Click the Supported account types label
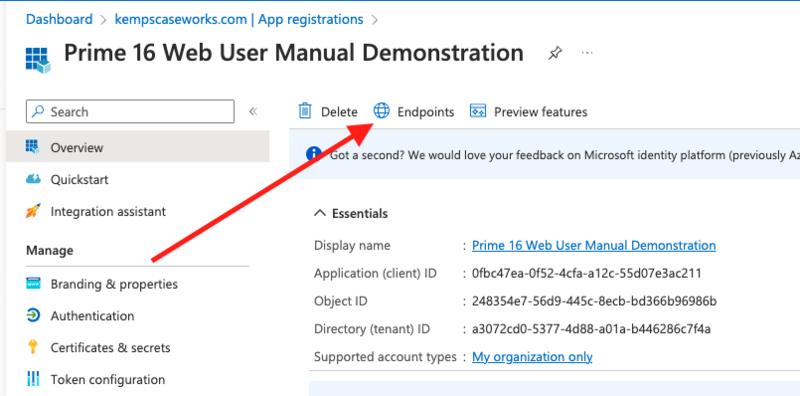Image resolution: width=800 pixels, height=396 pixels. (385, 357)
